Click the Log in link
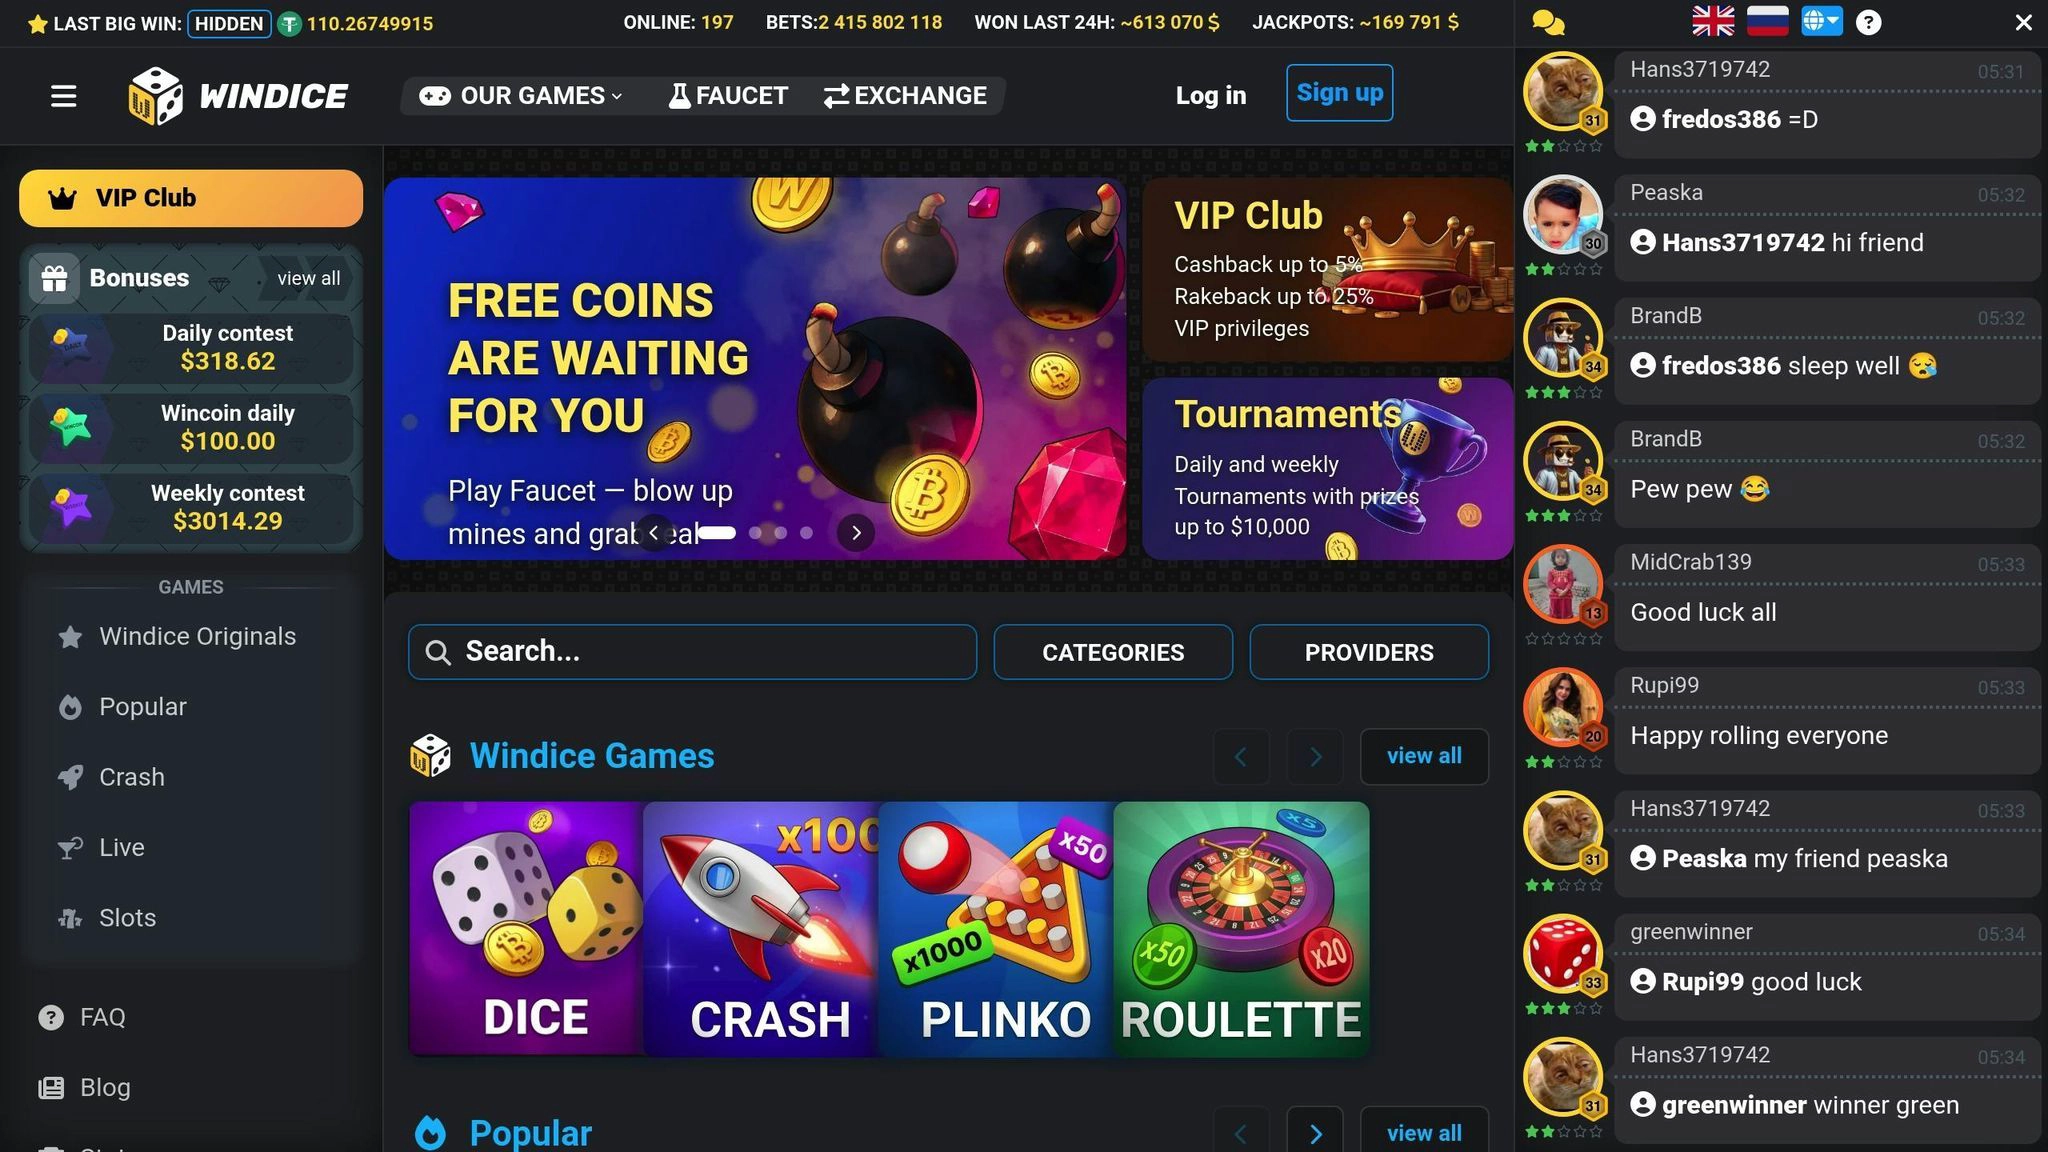The image size is (2048, 1152). pos(1210,95)
